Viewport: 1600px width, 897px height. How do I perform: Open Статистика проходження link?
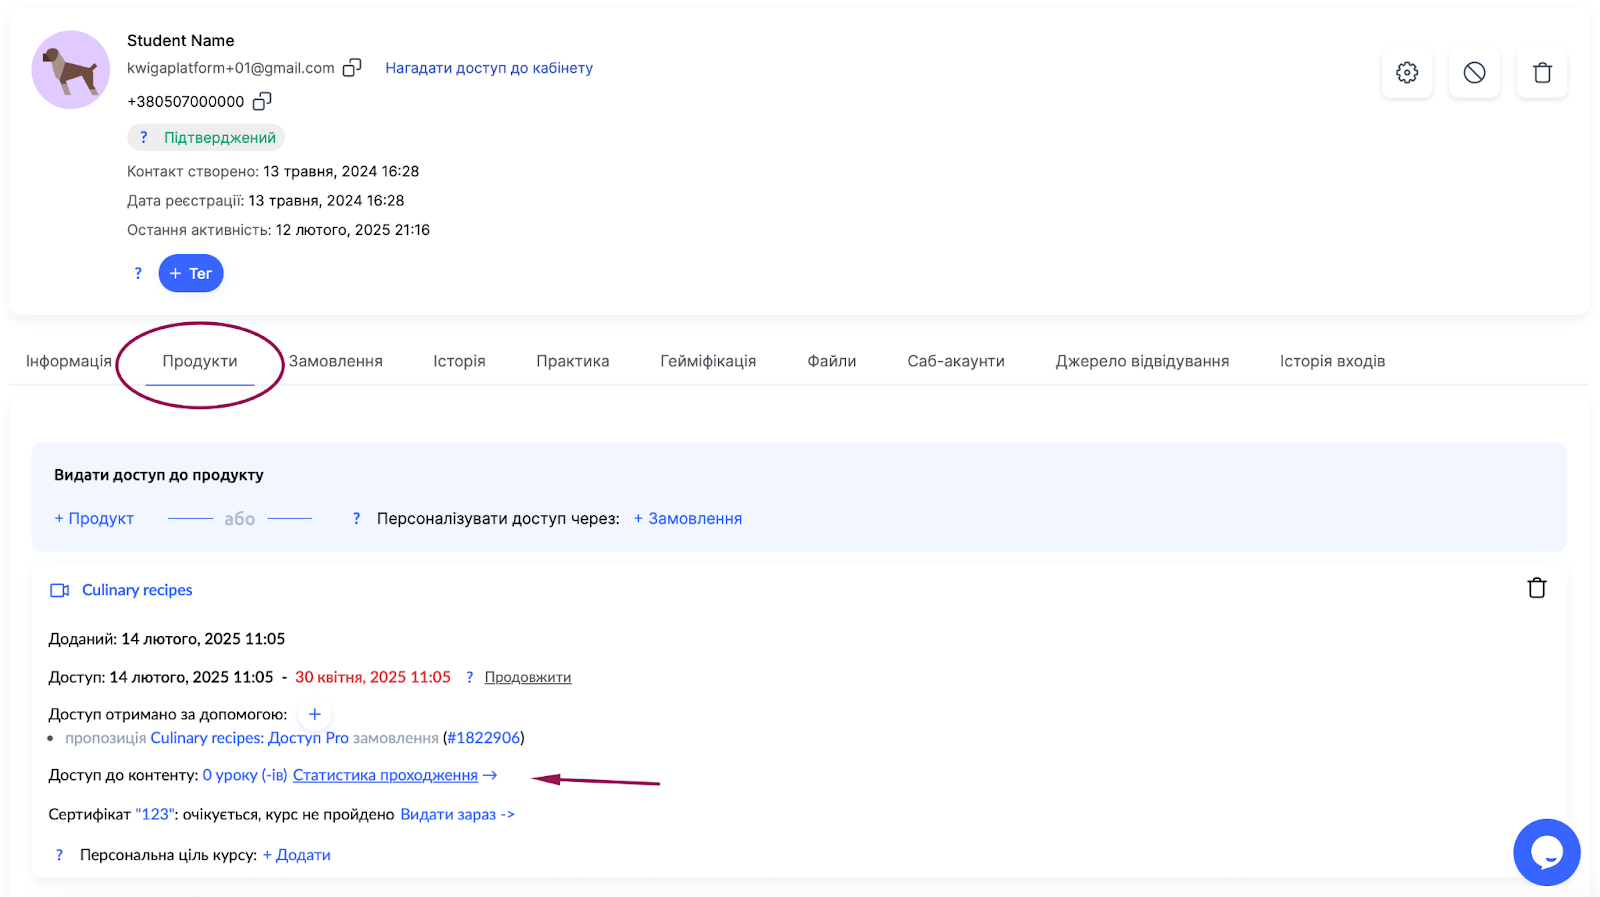point(385,775)
